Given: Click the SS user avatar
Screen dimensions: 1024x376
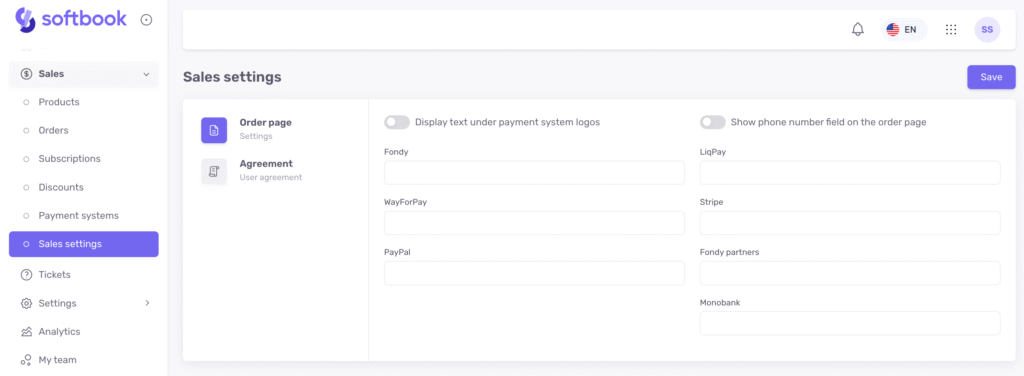Looking at the screenshot, I should 987,29.
